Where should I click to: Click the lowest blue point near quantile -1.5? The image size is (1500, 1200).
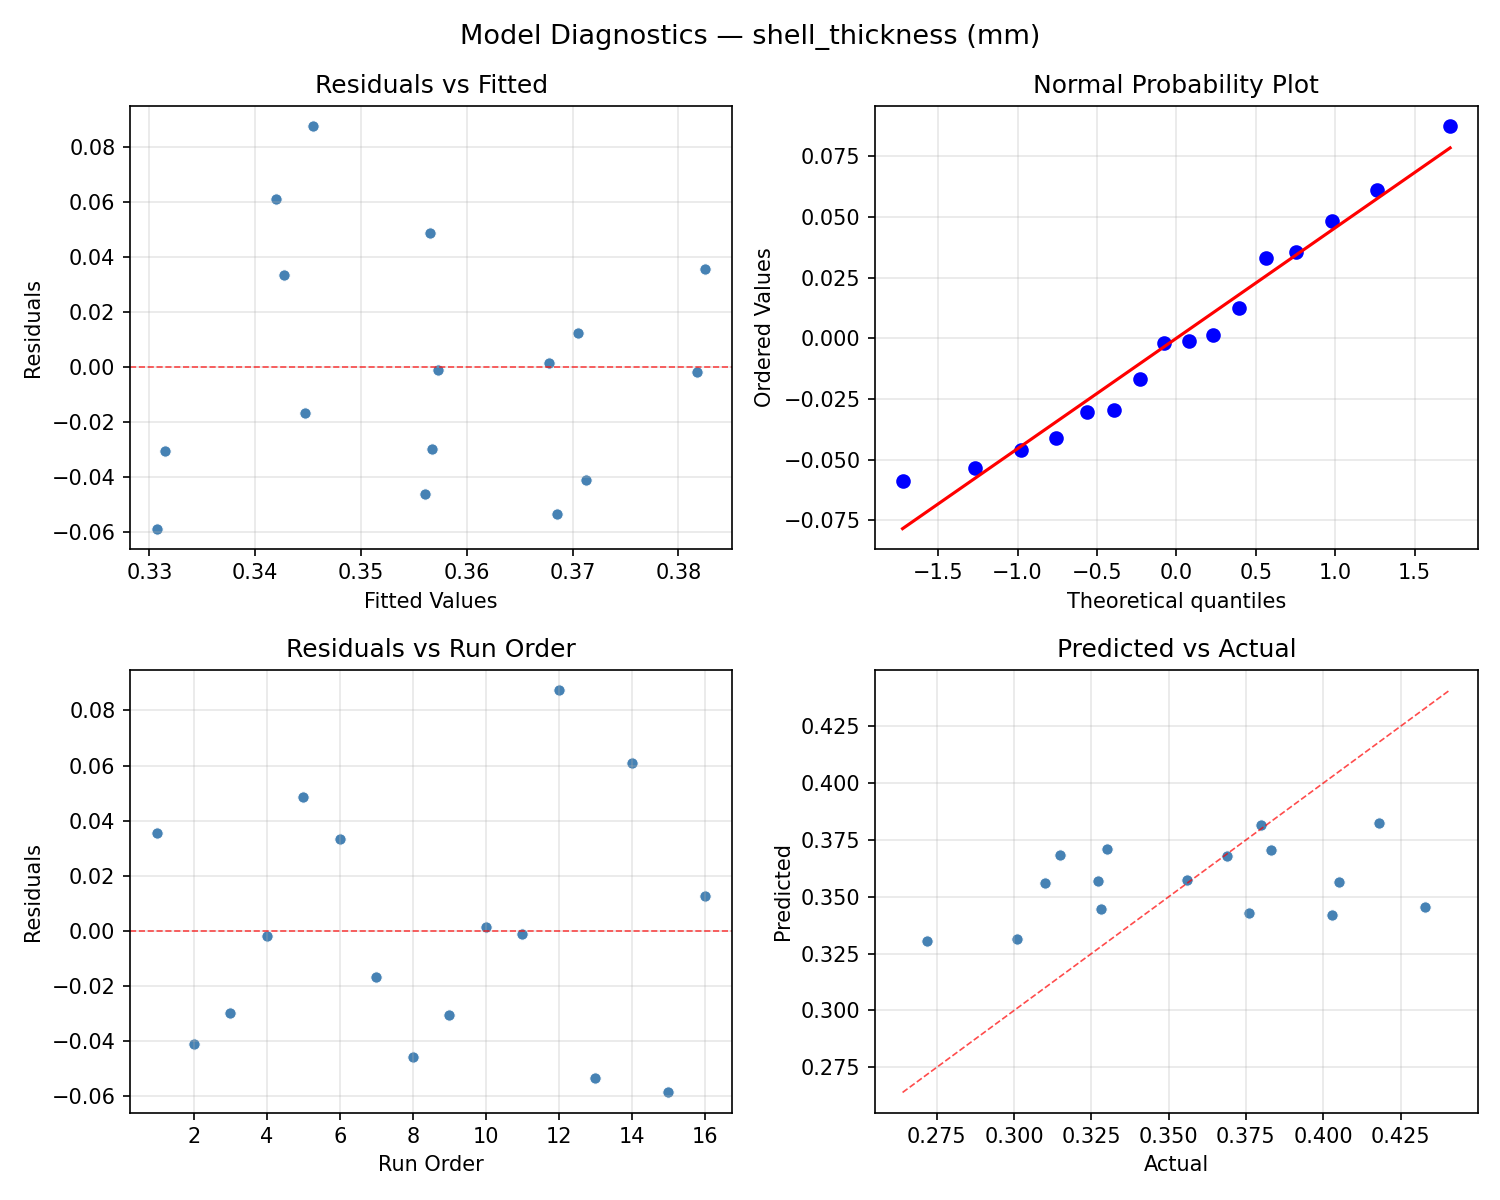coord(904,482)
